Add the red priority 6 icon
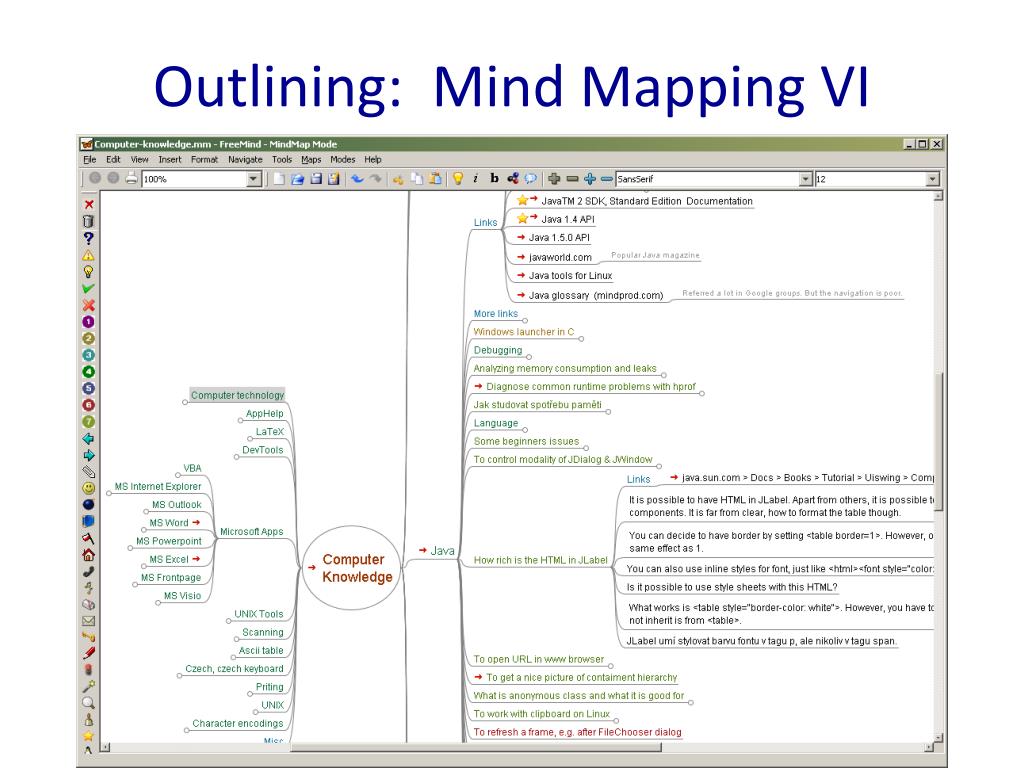The height and width of the screenshot is (768, 1024). pos(89,405)
